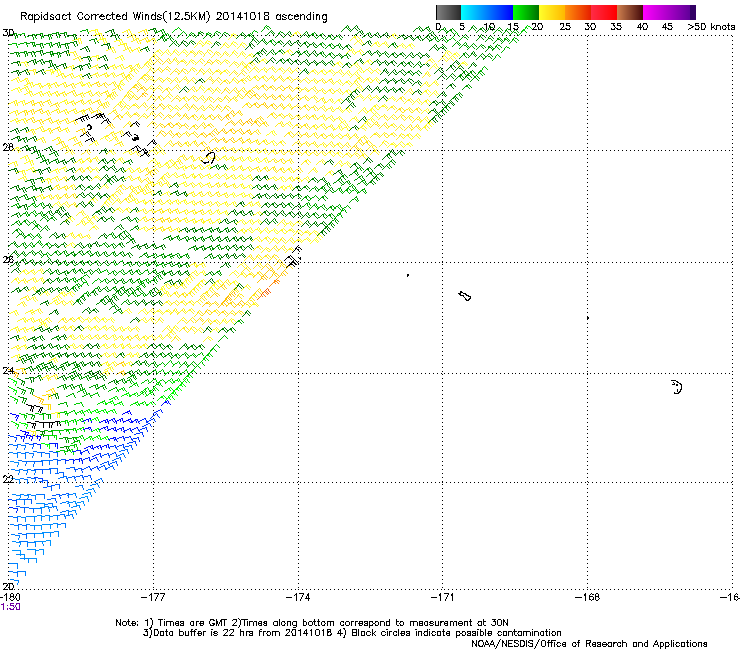740x650 pixels.
Task: Click the NOAA/NESDIS credit text
Action: click(x=589, y=644)
